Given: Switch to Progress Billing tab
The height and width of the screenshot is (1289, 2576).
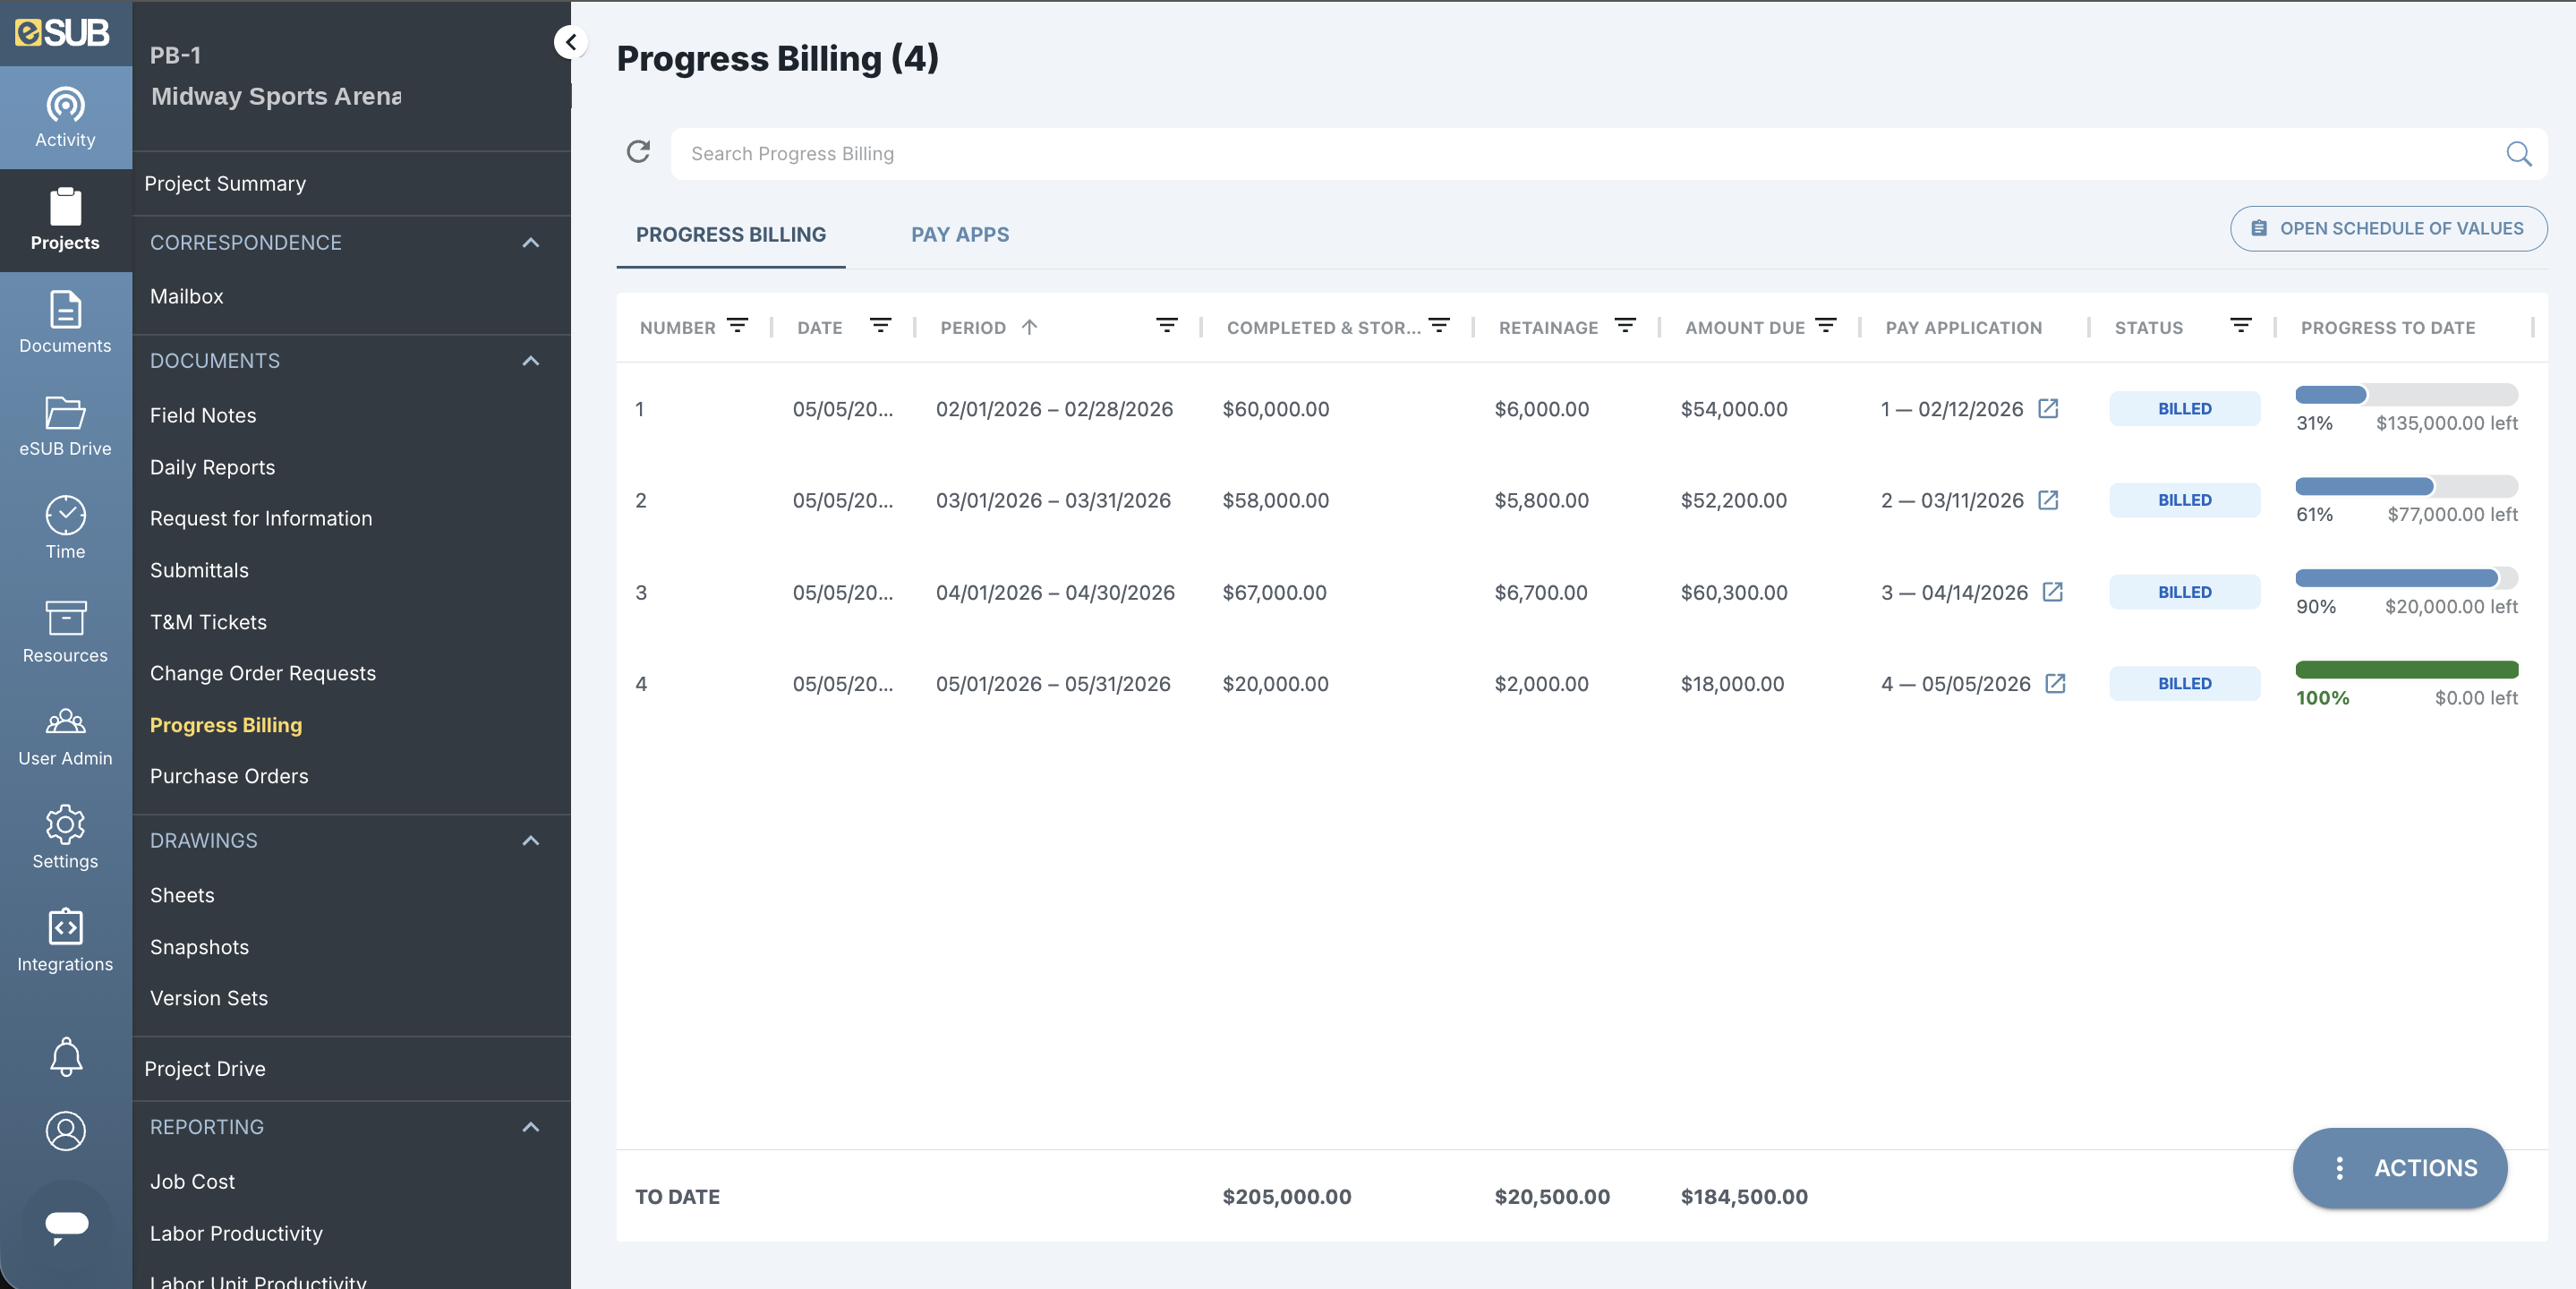Looking at the screenshot, I should 731,235.
